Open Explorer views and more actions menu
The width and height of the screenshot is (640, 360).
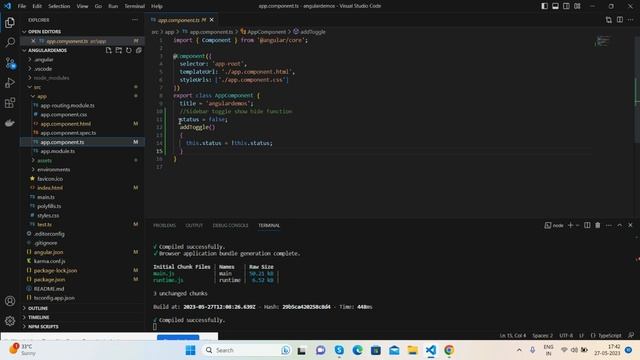coord(135,20)
